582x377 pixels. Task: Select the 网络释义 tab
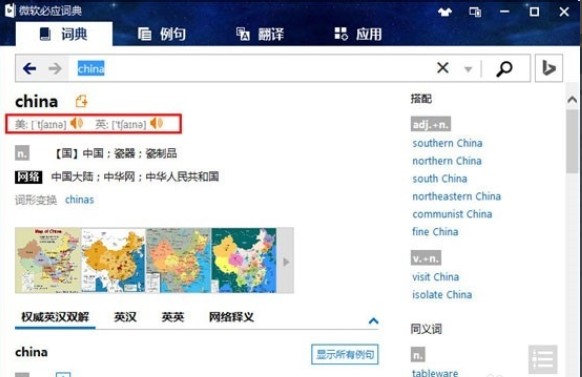point(231,317)
